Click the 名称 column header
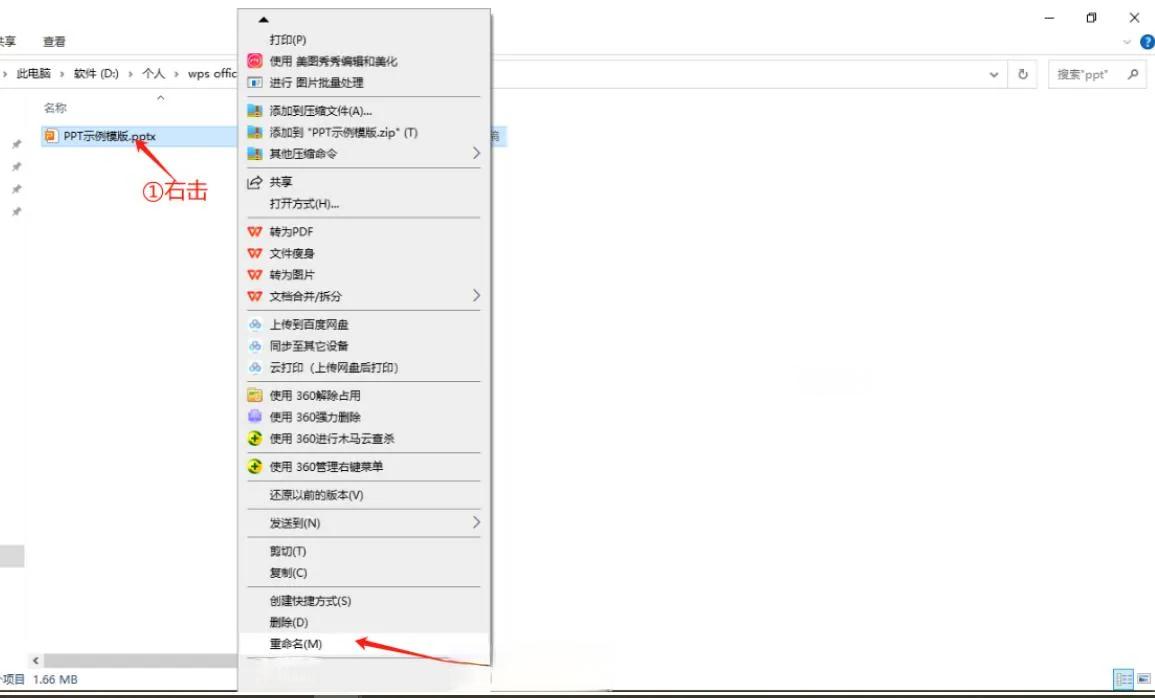1155x698 pixels. pos(55,108)
